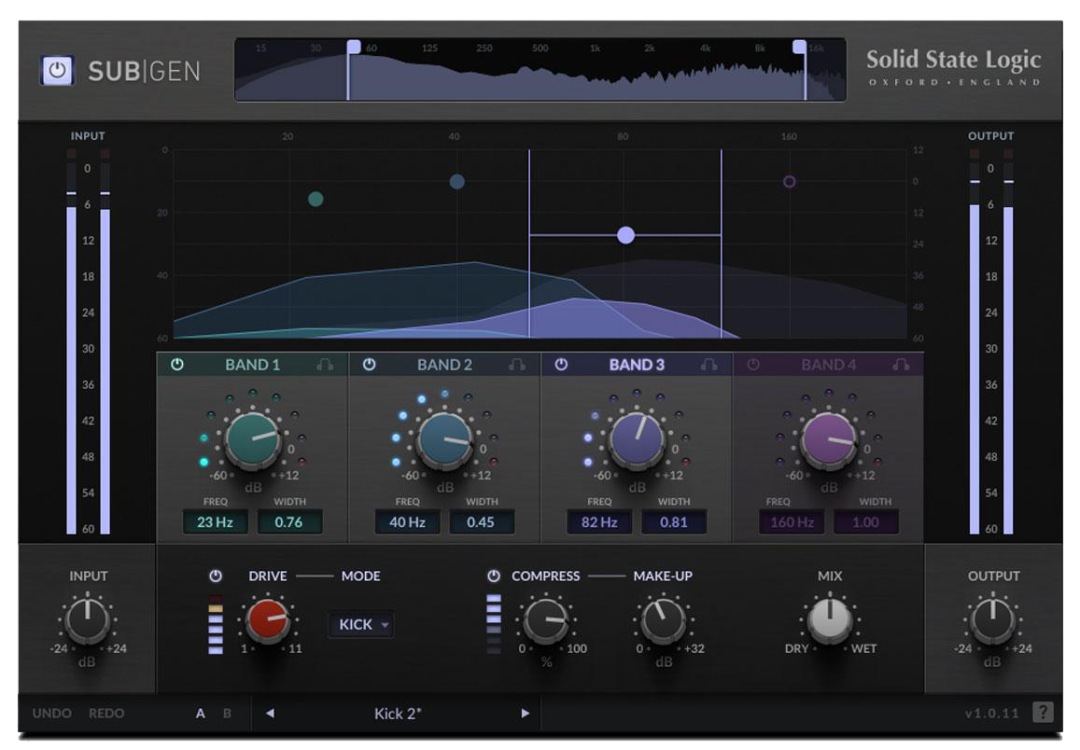Click Band 1 green gain knob
Screen dimensions: 1080x750
tap(253, 439)
